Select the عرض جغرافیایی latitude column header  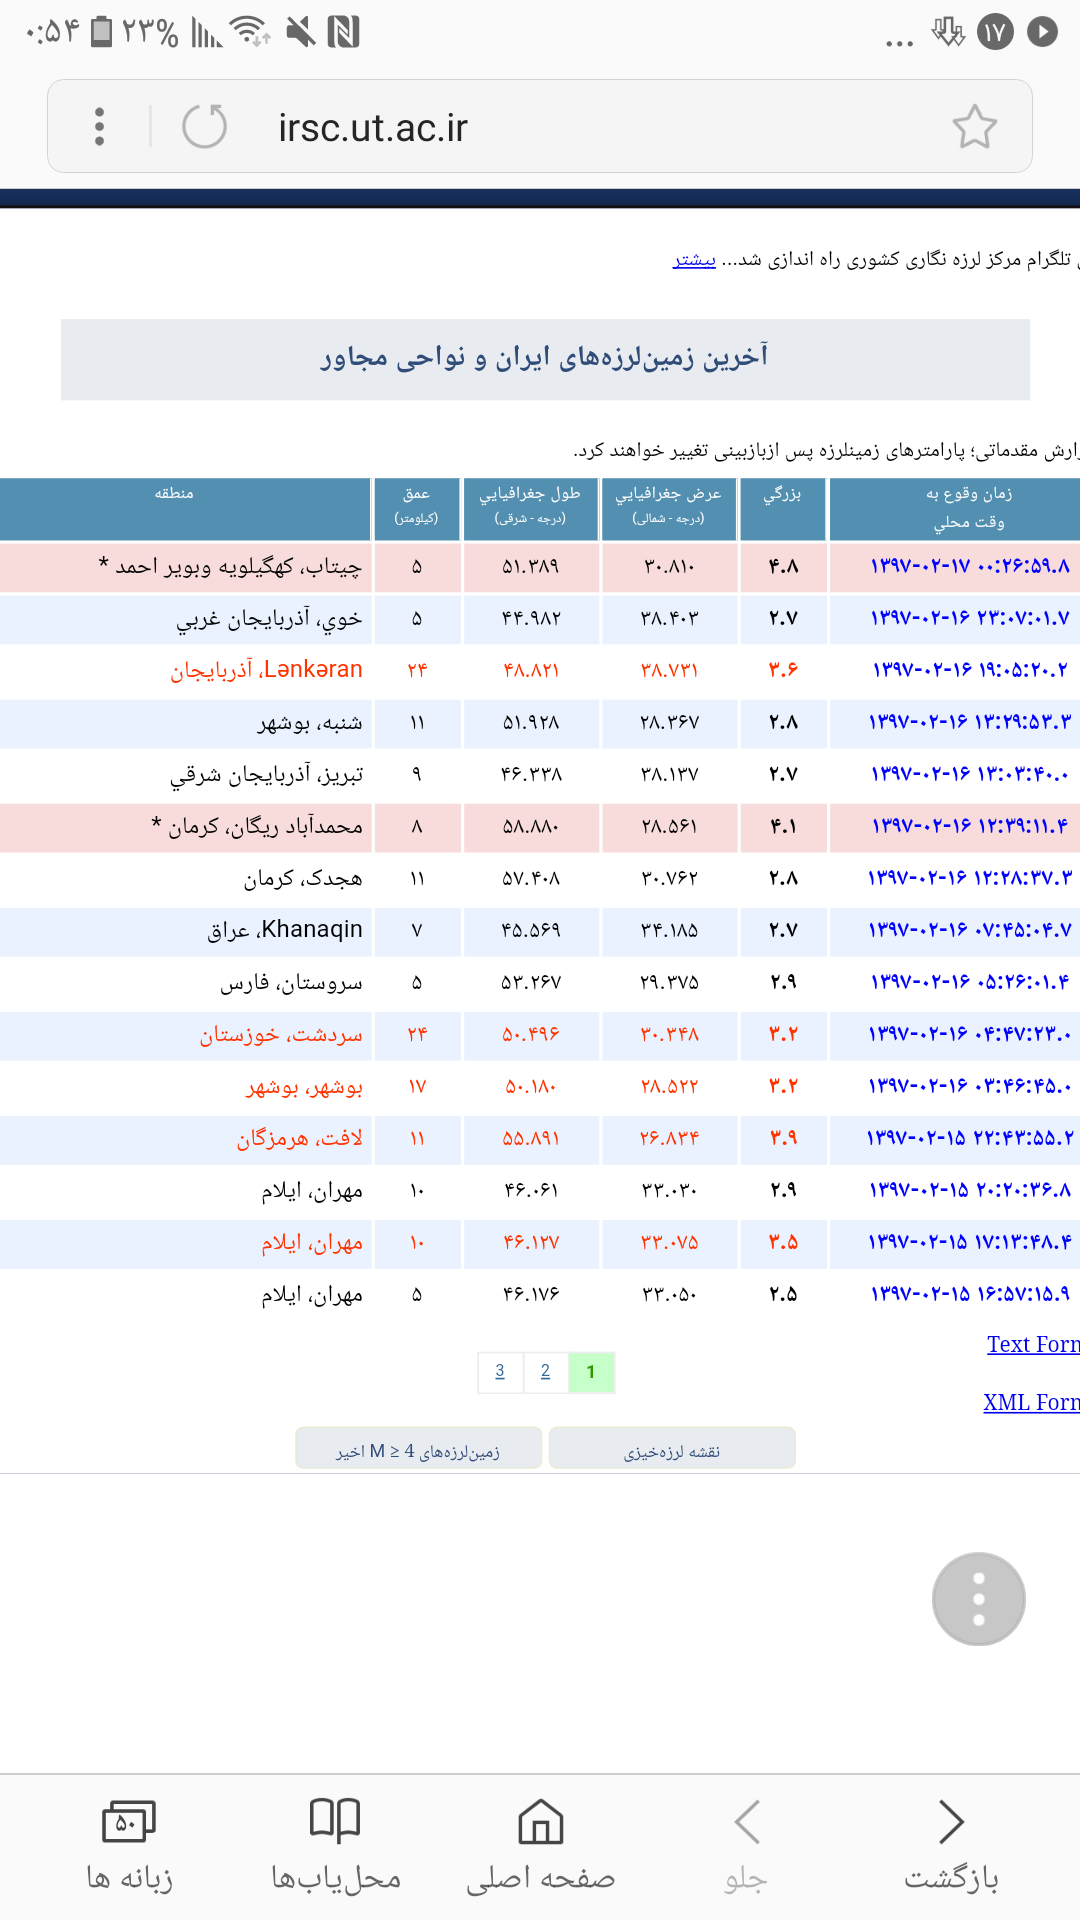pyautogui.click(x=669, y=509)
